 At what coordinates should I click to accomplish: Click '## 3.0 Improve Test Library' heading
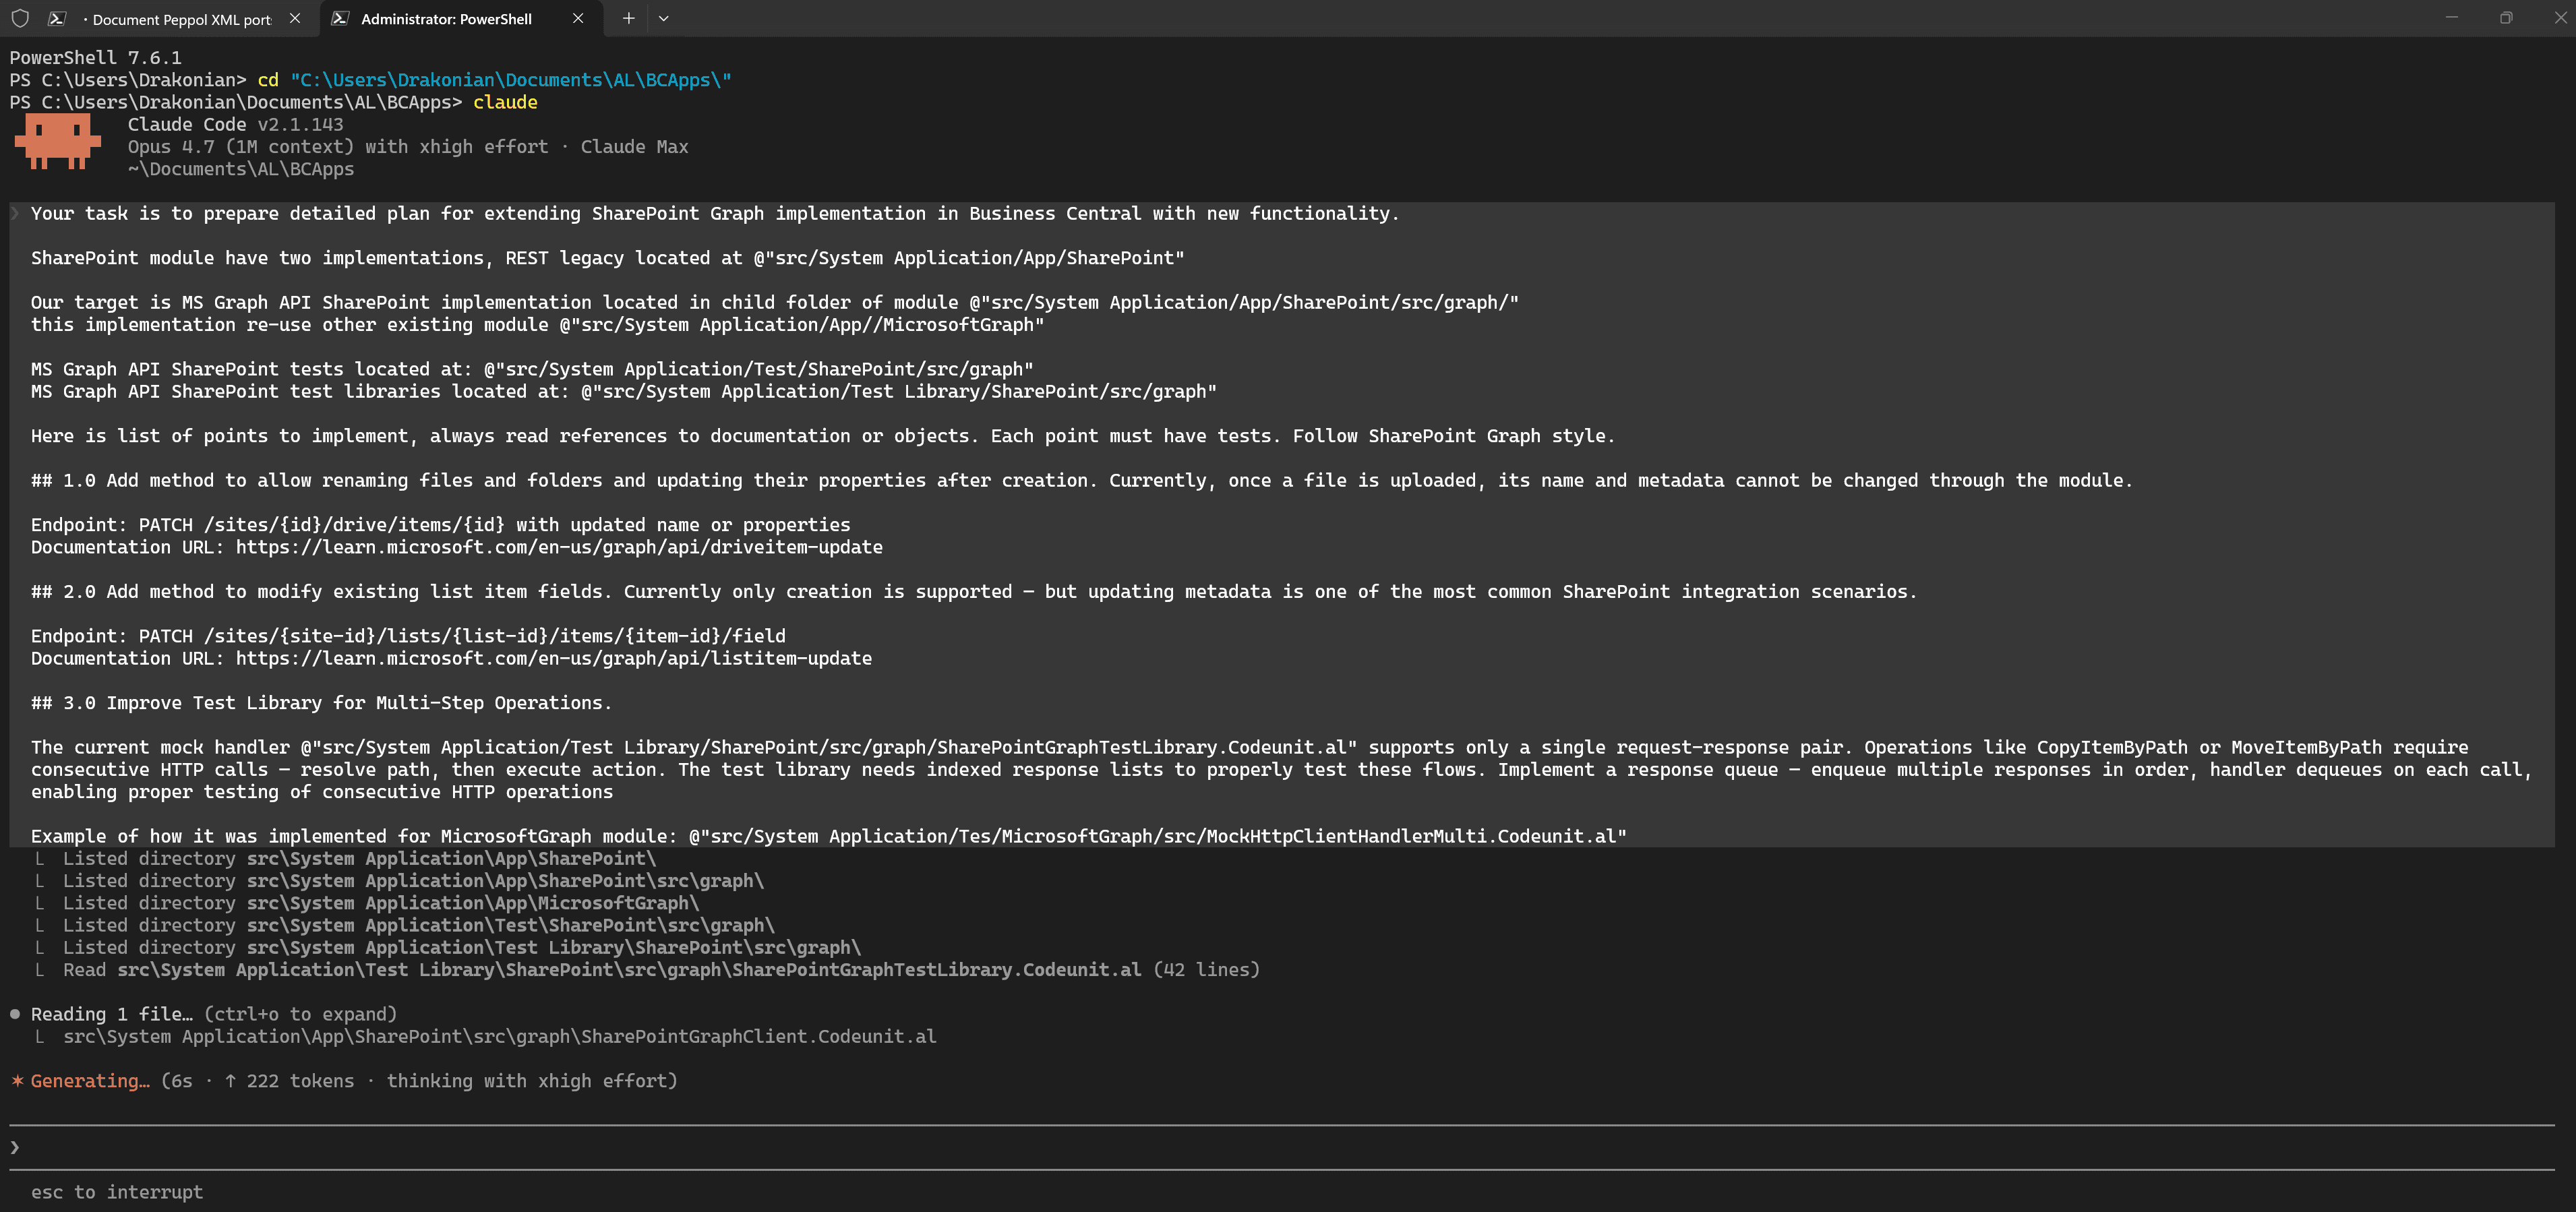click(x=321, y=703)
